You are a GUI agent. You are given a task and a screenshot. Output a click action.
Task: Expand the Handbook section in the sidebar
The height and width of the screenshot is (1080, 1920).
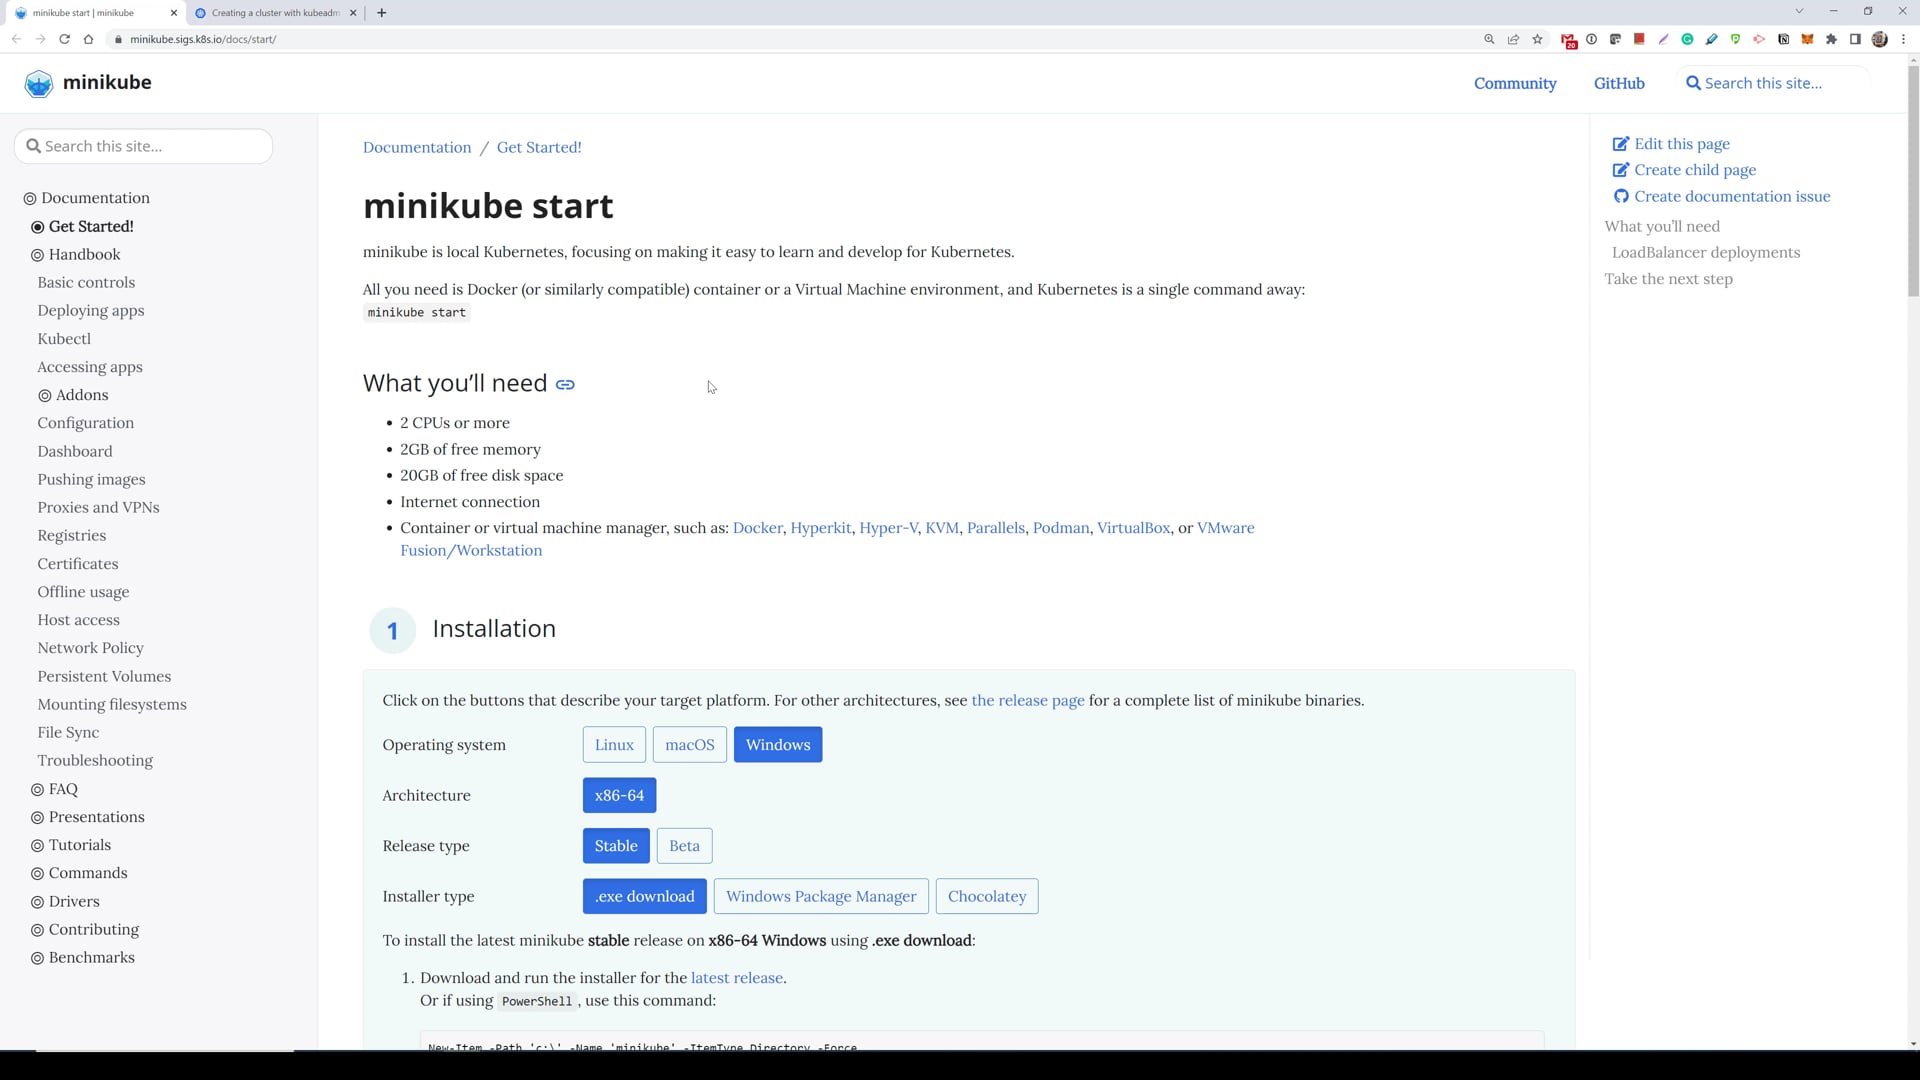coord(84,255)
